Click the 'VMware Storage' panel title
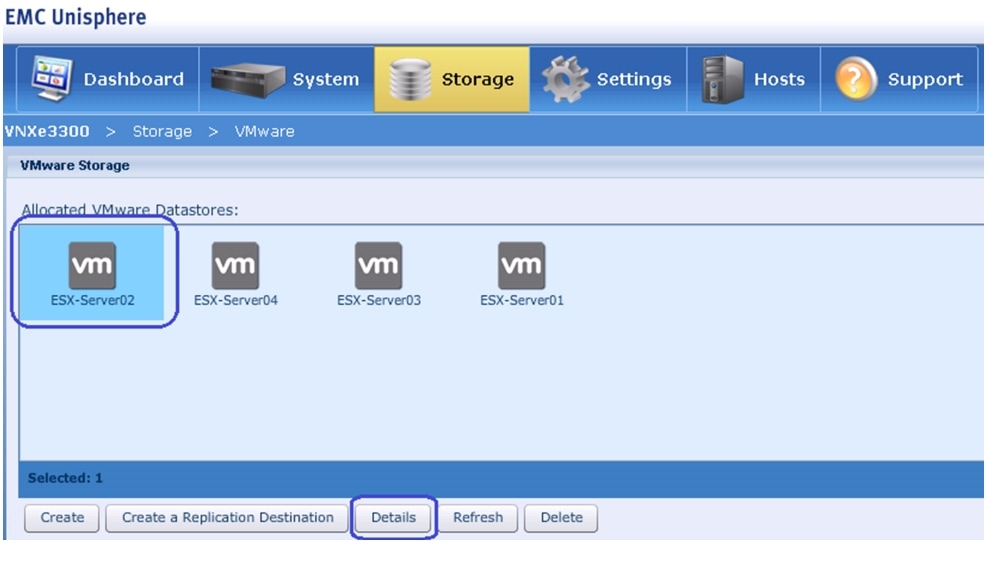Viewport: 988px width, 570px height. click(74, 166)
